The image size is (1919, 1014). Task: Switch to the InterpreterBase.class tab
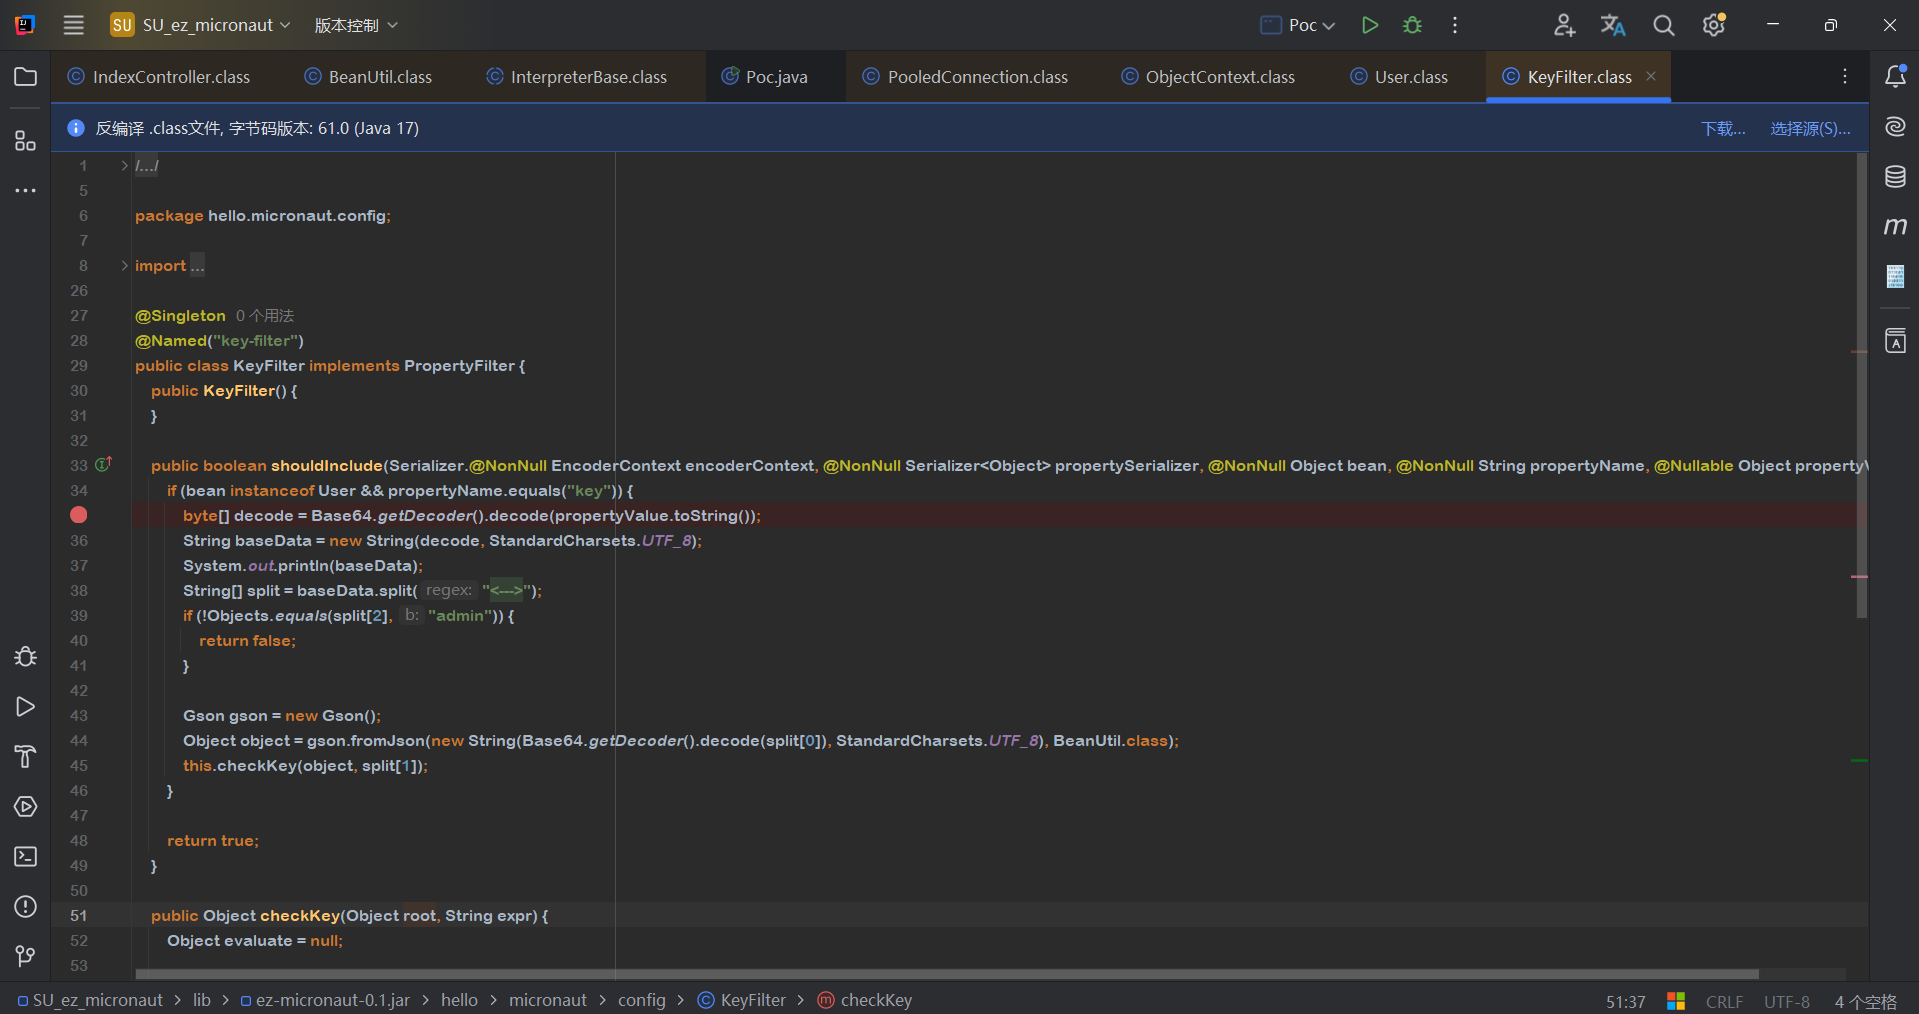pos(577,77)
